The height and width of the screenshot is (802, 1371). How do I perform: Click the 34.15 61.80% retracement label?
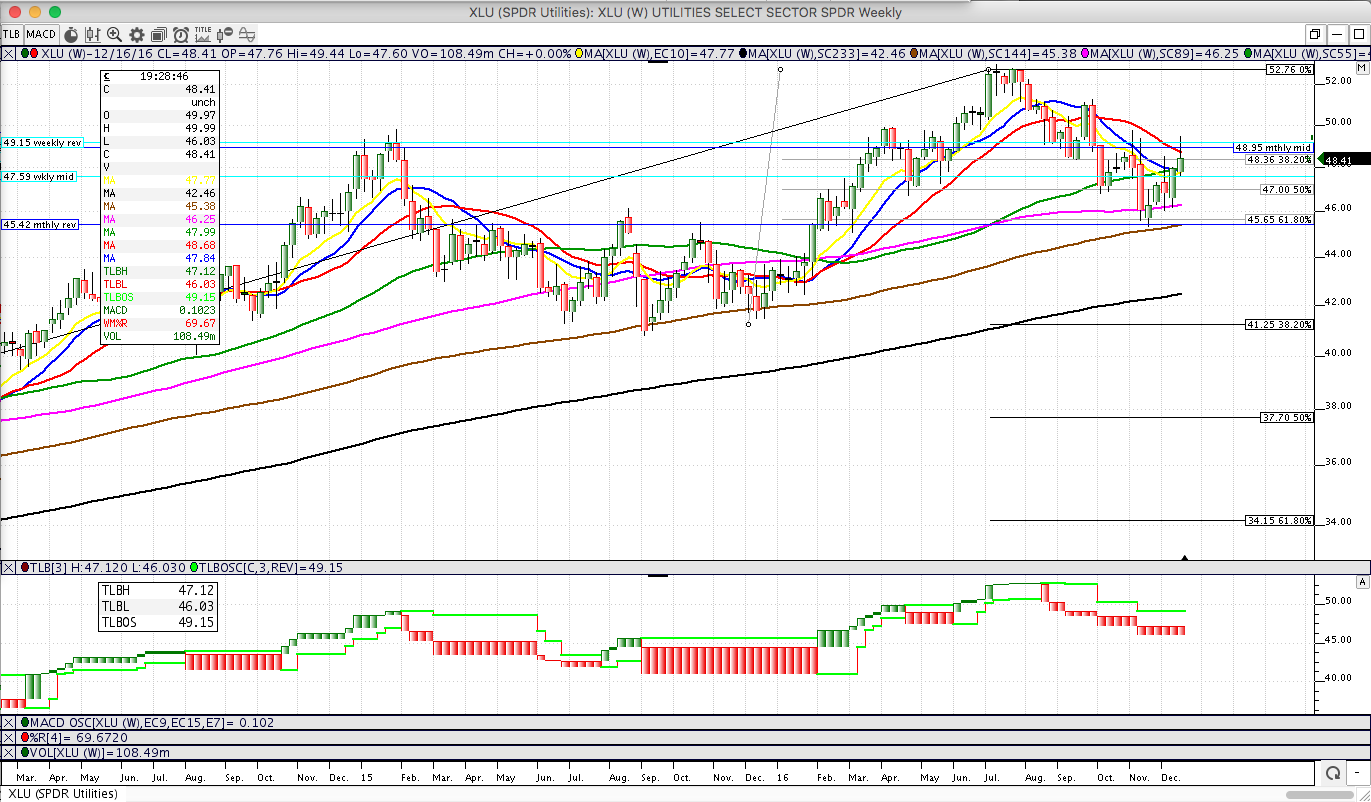point(1278,521)
